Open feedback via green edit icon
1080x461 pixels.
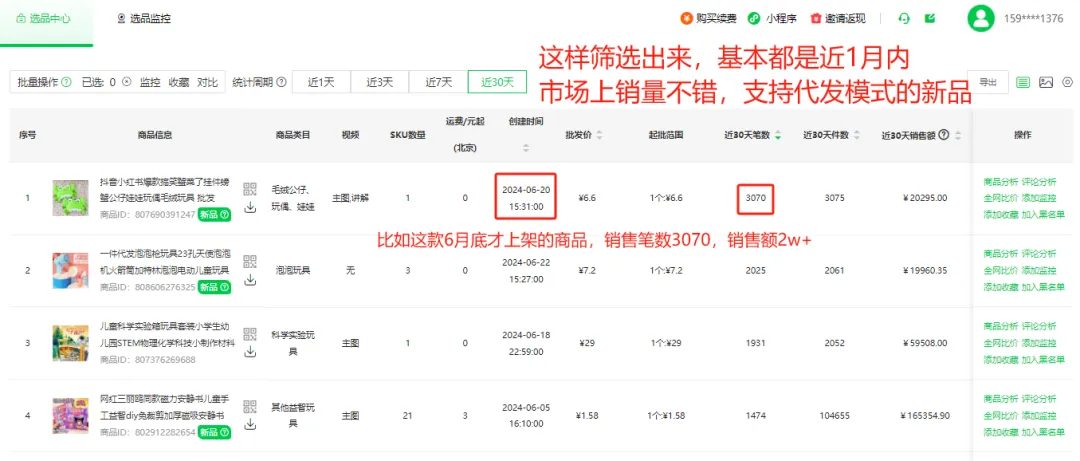[x=931, y=19]
